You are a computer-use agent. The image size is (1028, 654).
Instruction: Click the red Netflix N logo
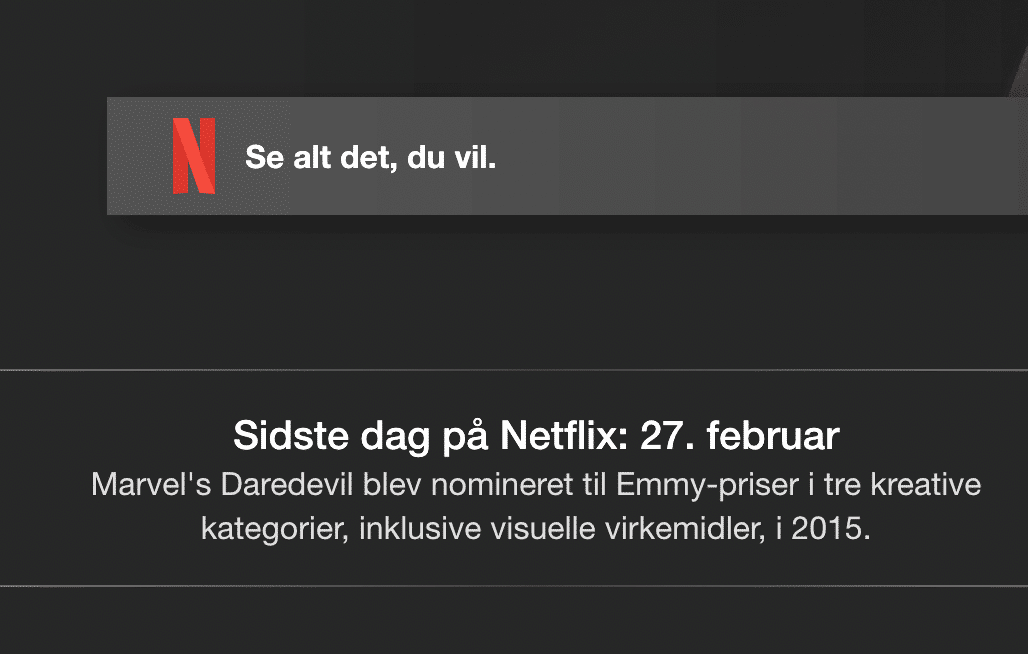click(194, 156)
